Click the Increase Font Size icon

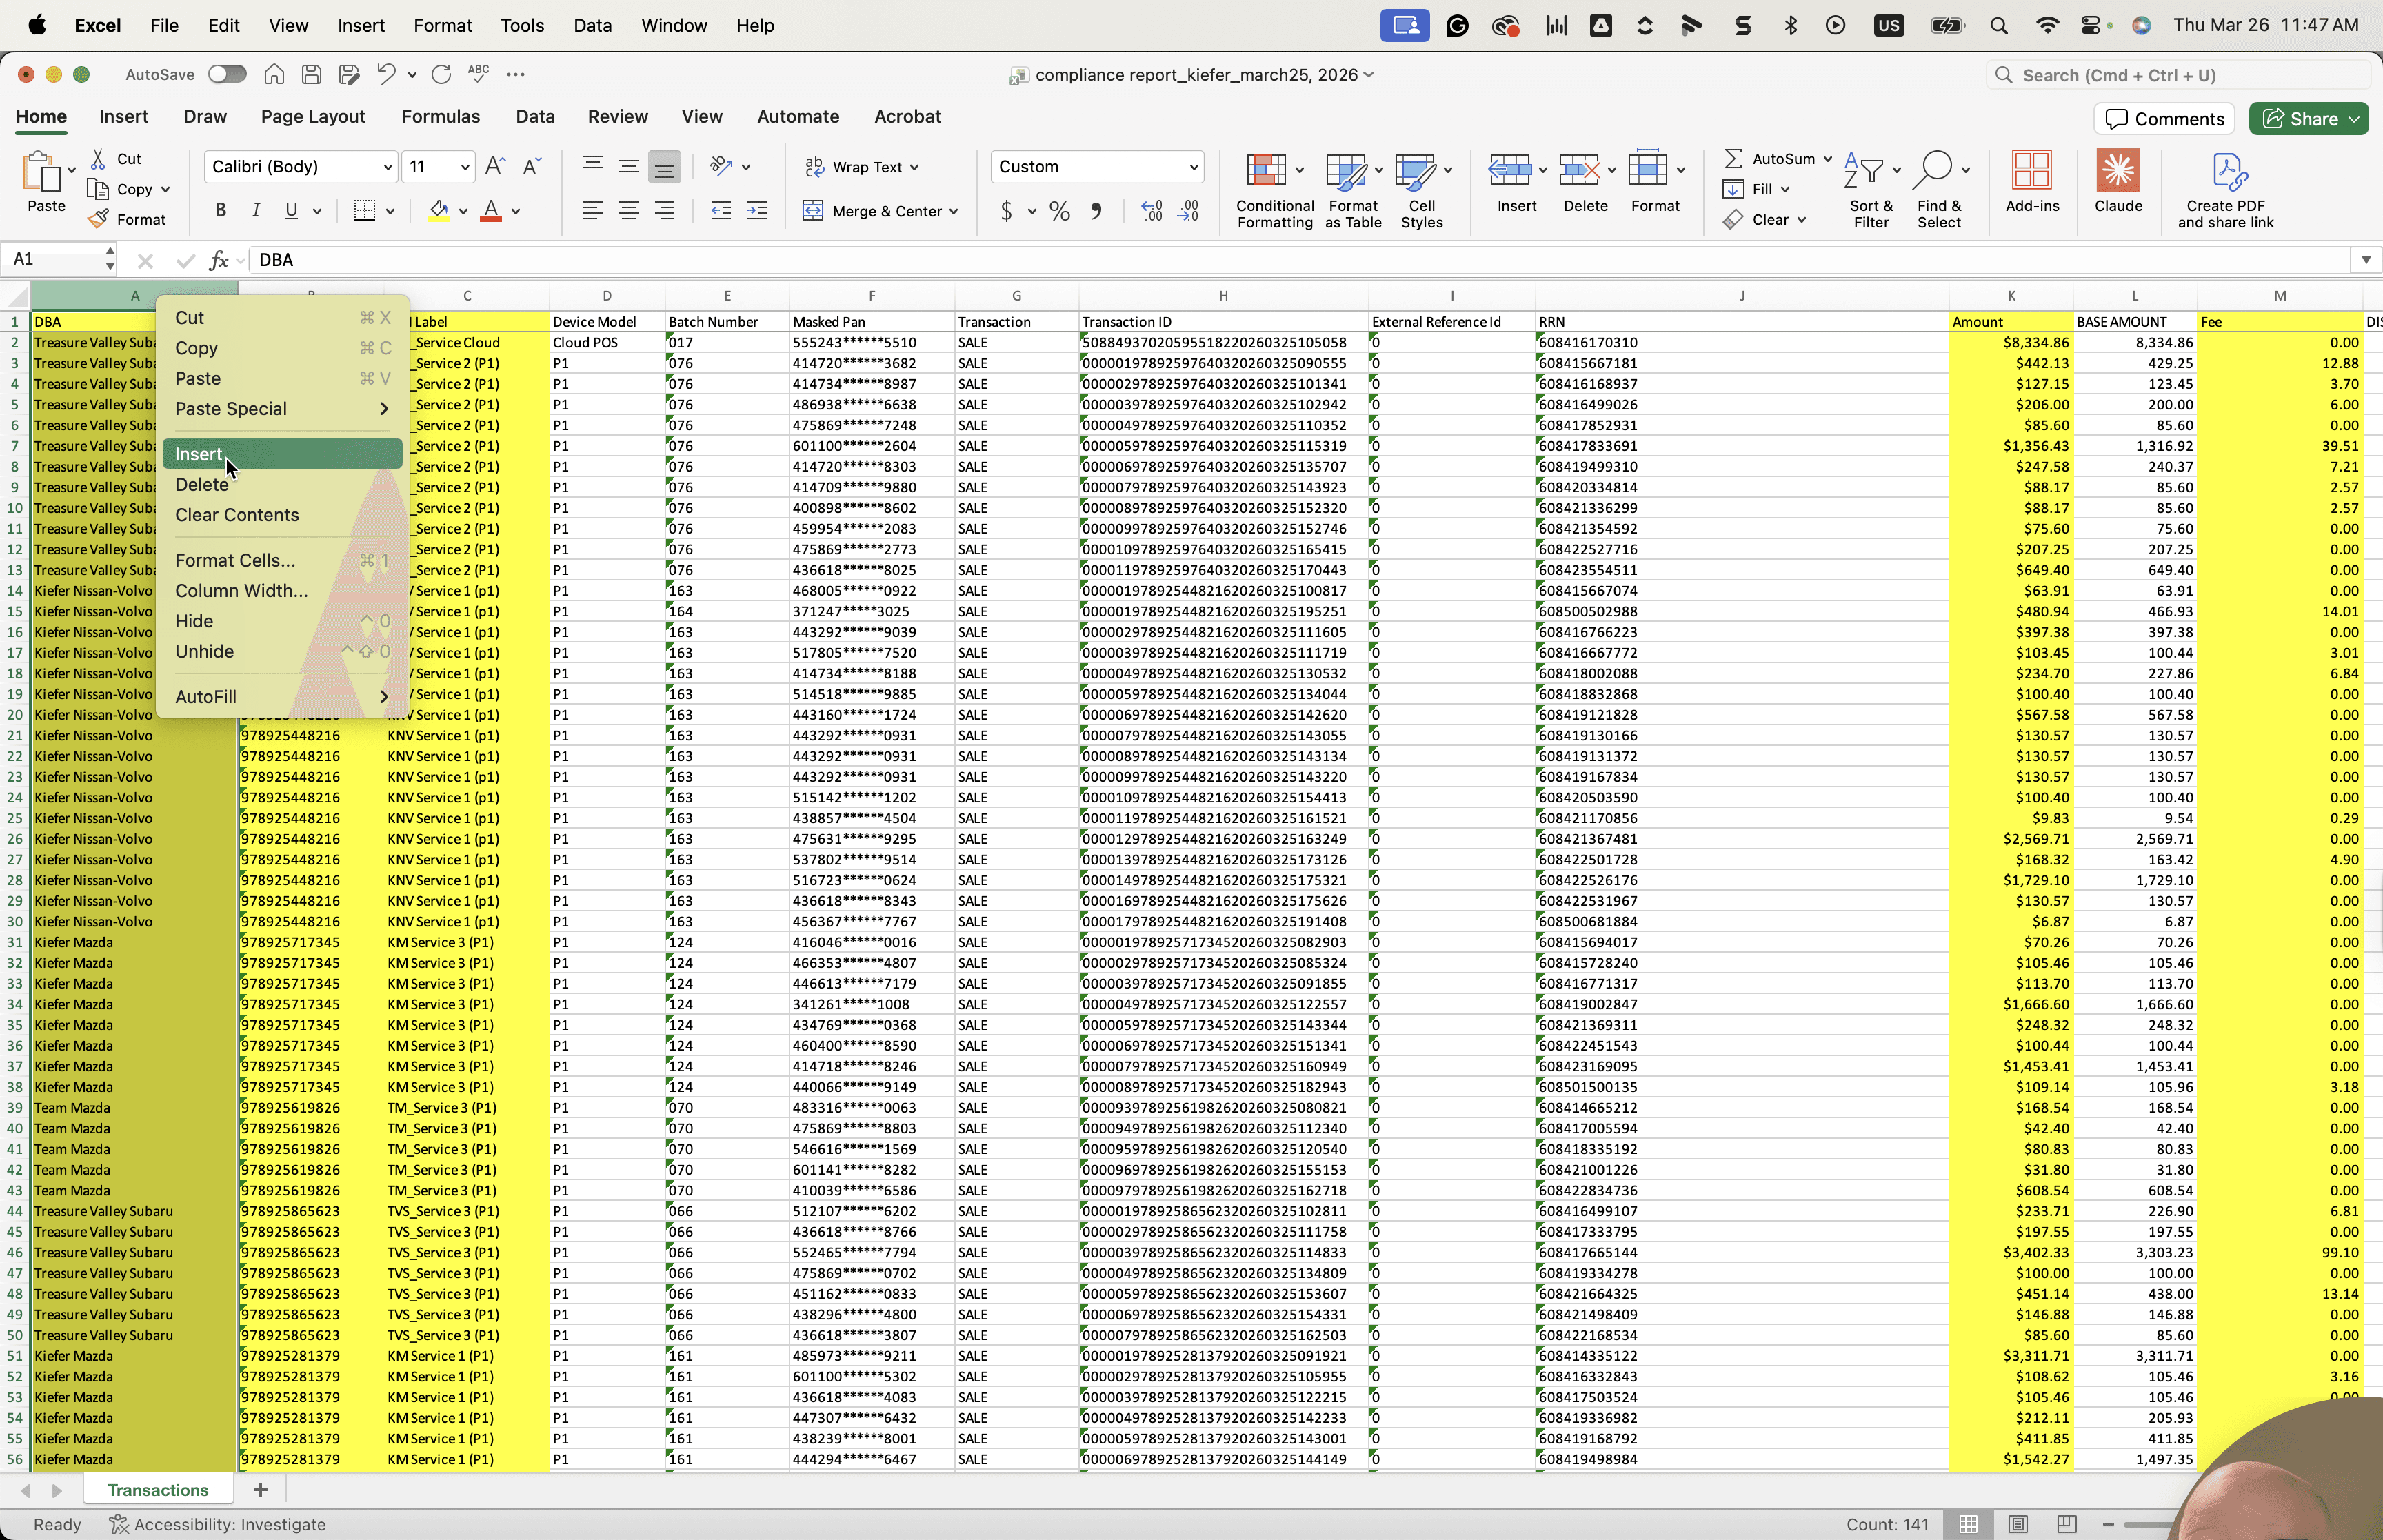[x=495, y=166]
